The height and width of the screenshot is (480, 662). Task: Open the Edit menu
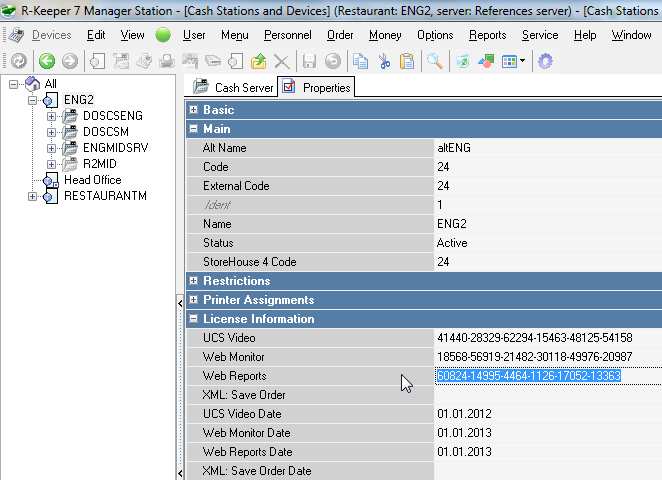point(96,35)
